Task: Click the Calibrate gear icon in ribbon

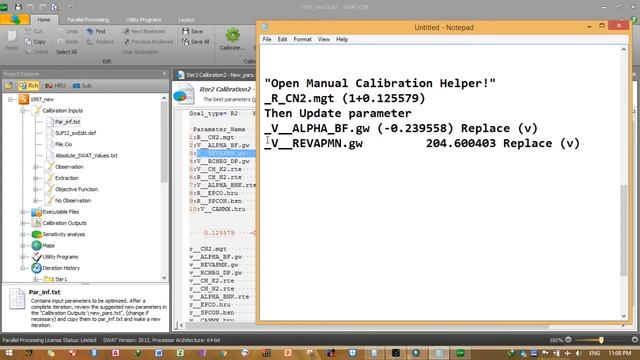Action: click(232, 36)
